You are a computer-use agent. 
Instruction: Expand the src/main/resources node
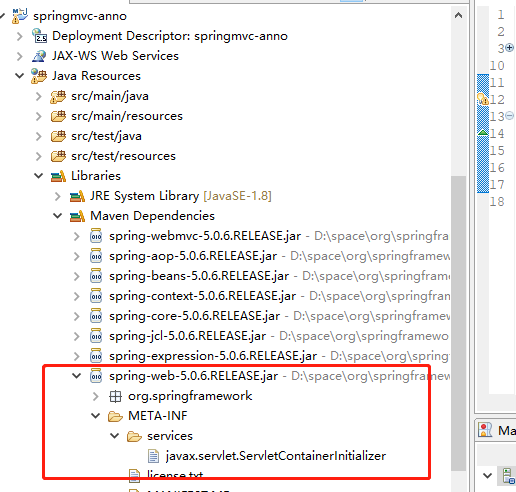point(39,116)
